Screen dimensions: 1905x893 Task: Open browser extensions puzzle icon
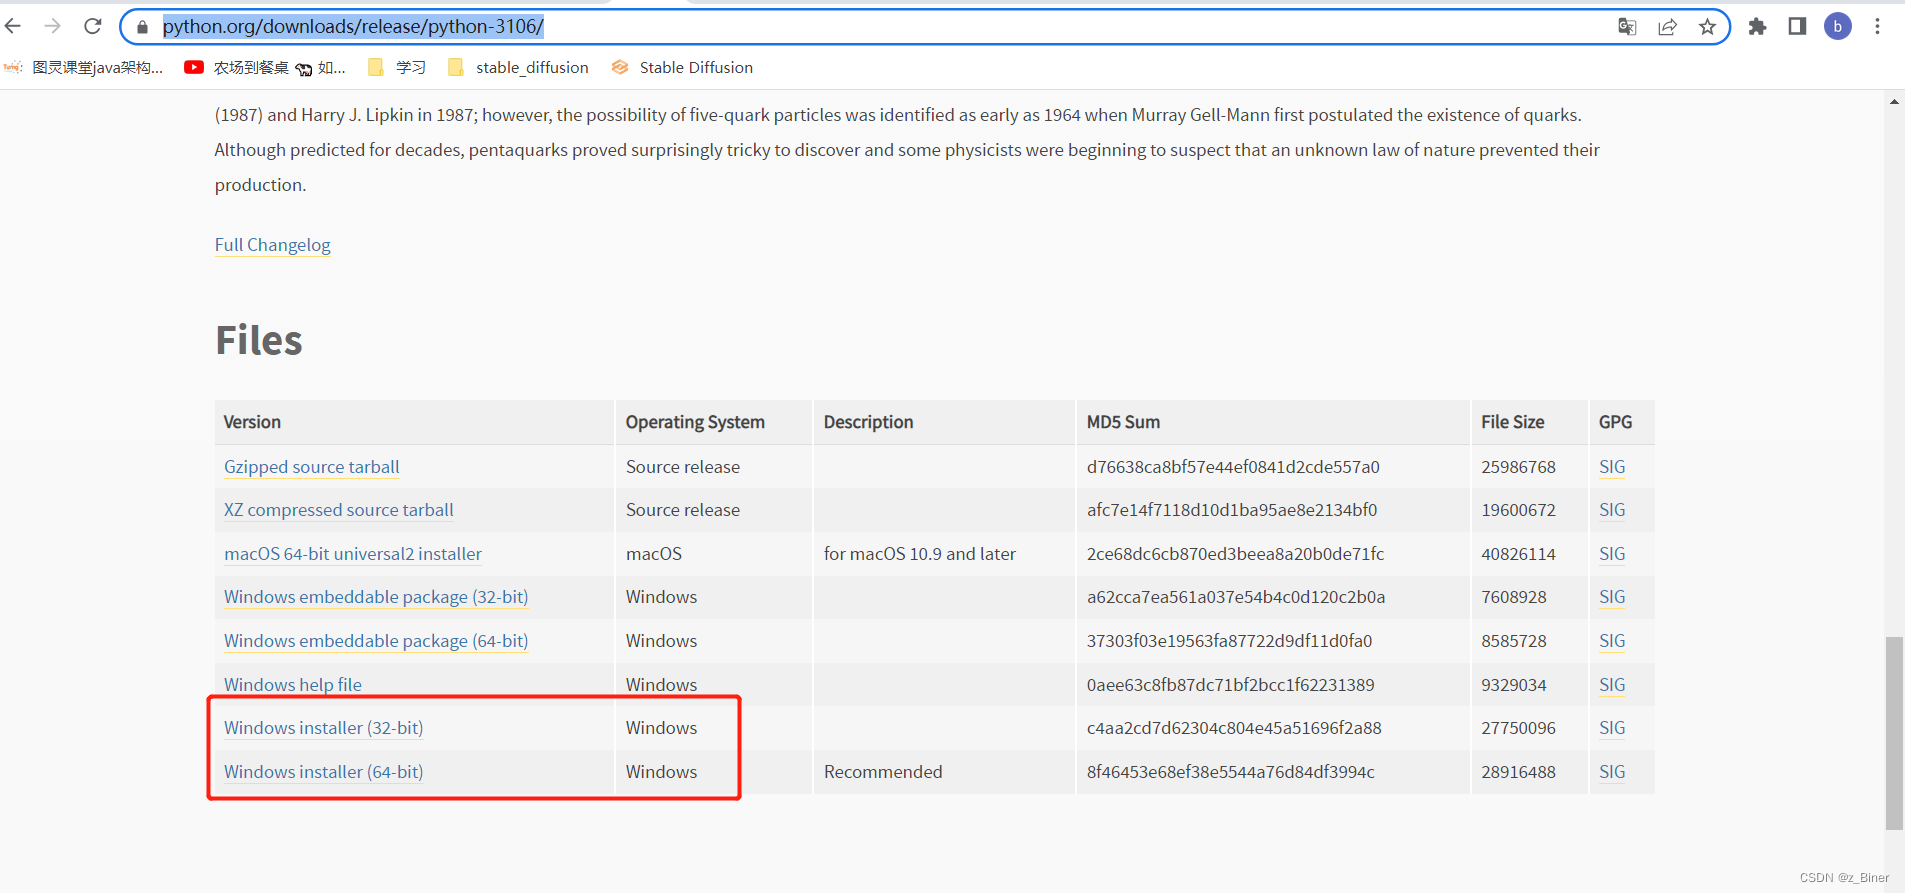[x=1757, y=27]
